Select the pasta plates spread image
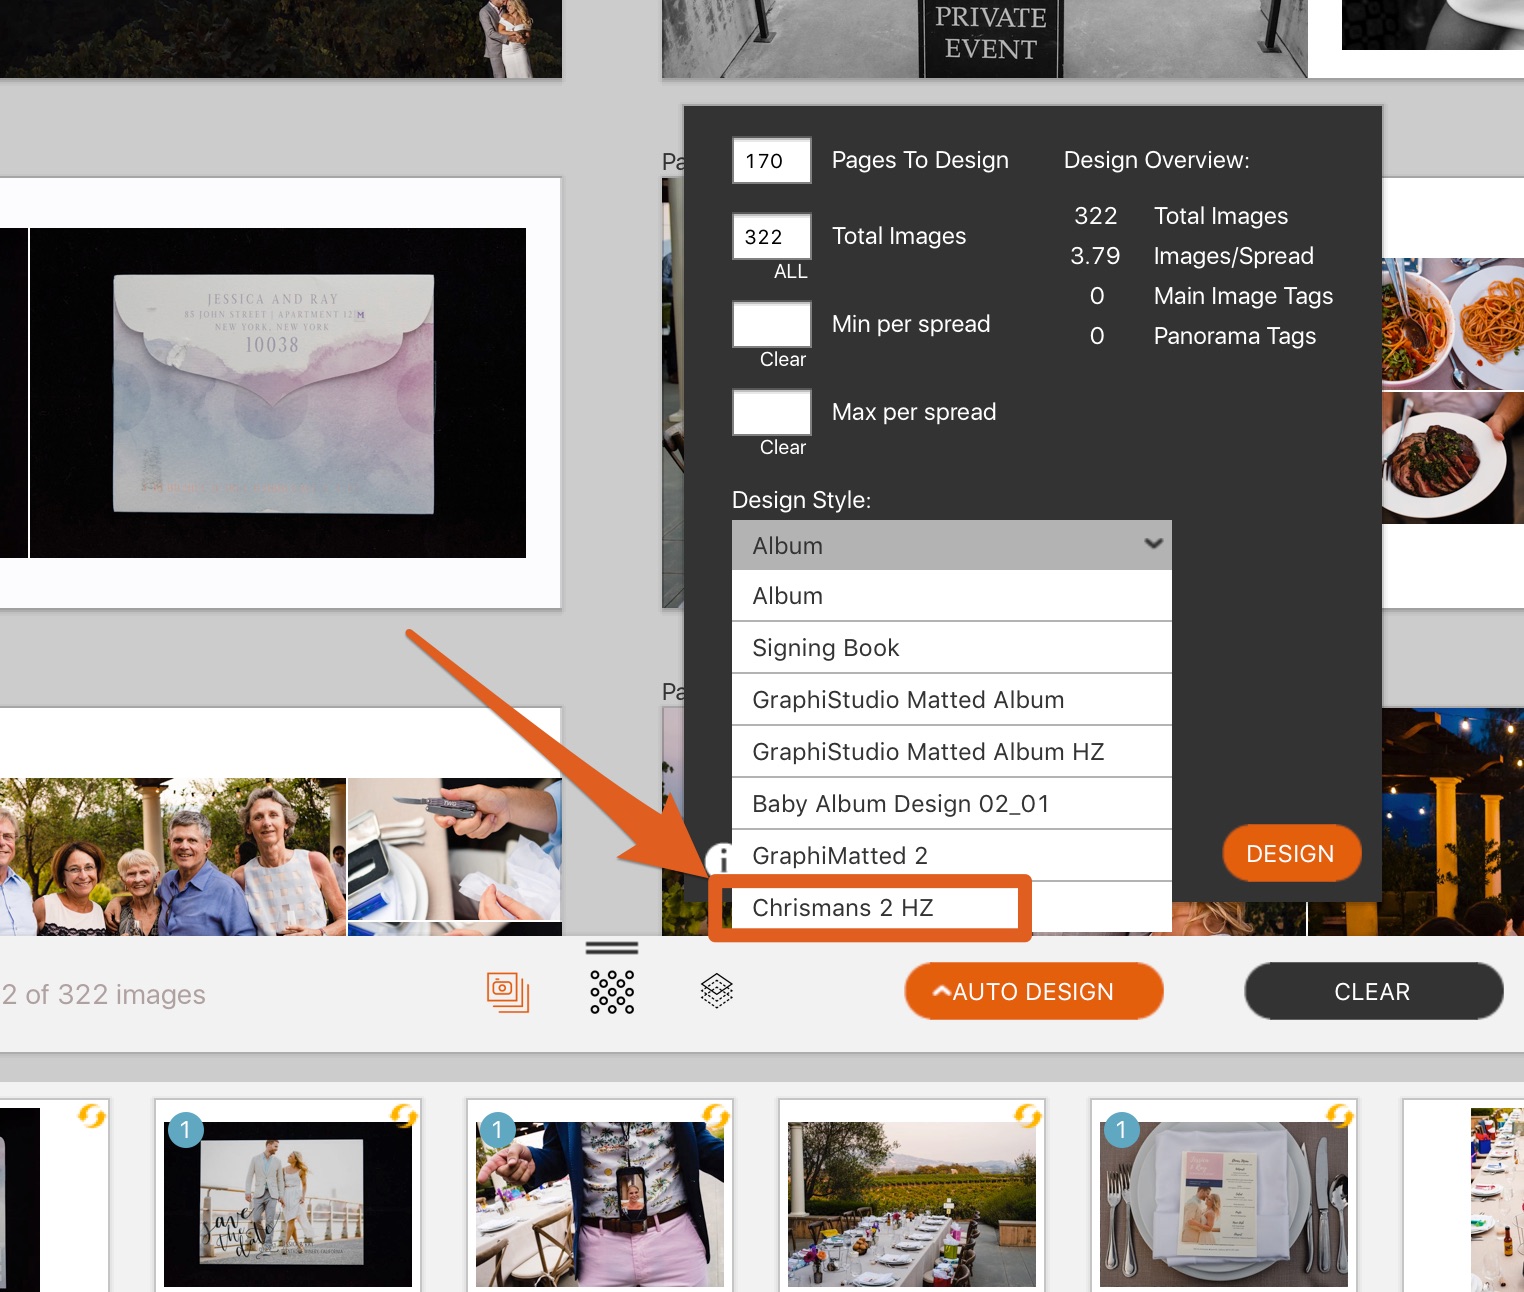Screen dimensions: 1524x1292 tap(1453, 324)
